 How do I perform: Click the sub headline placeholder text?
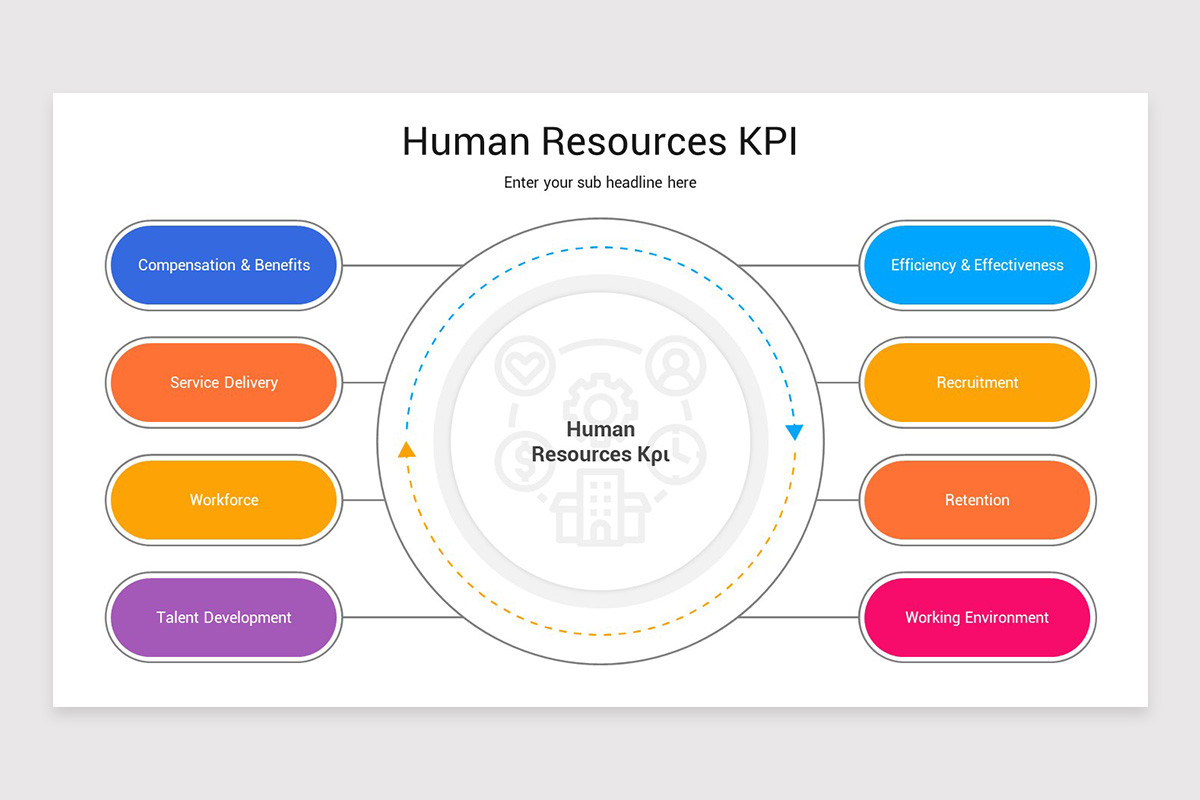[x=600, y=182]
